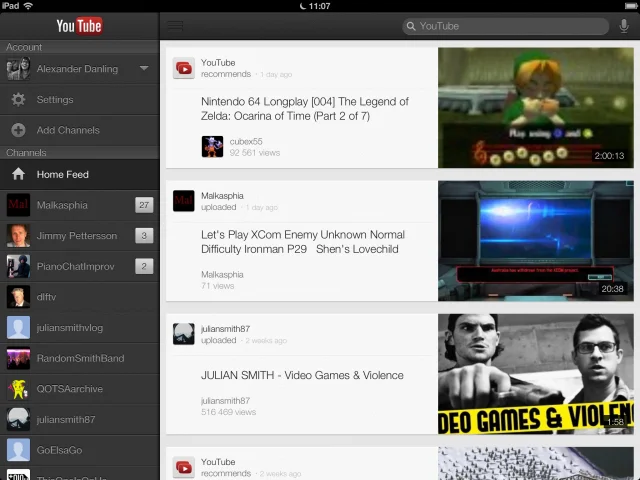640x480 pixels.
Task: Open the juliansmithvlog channel
Action: (69, 328)
